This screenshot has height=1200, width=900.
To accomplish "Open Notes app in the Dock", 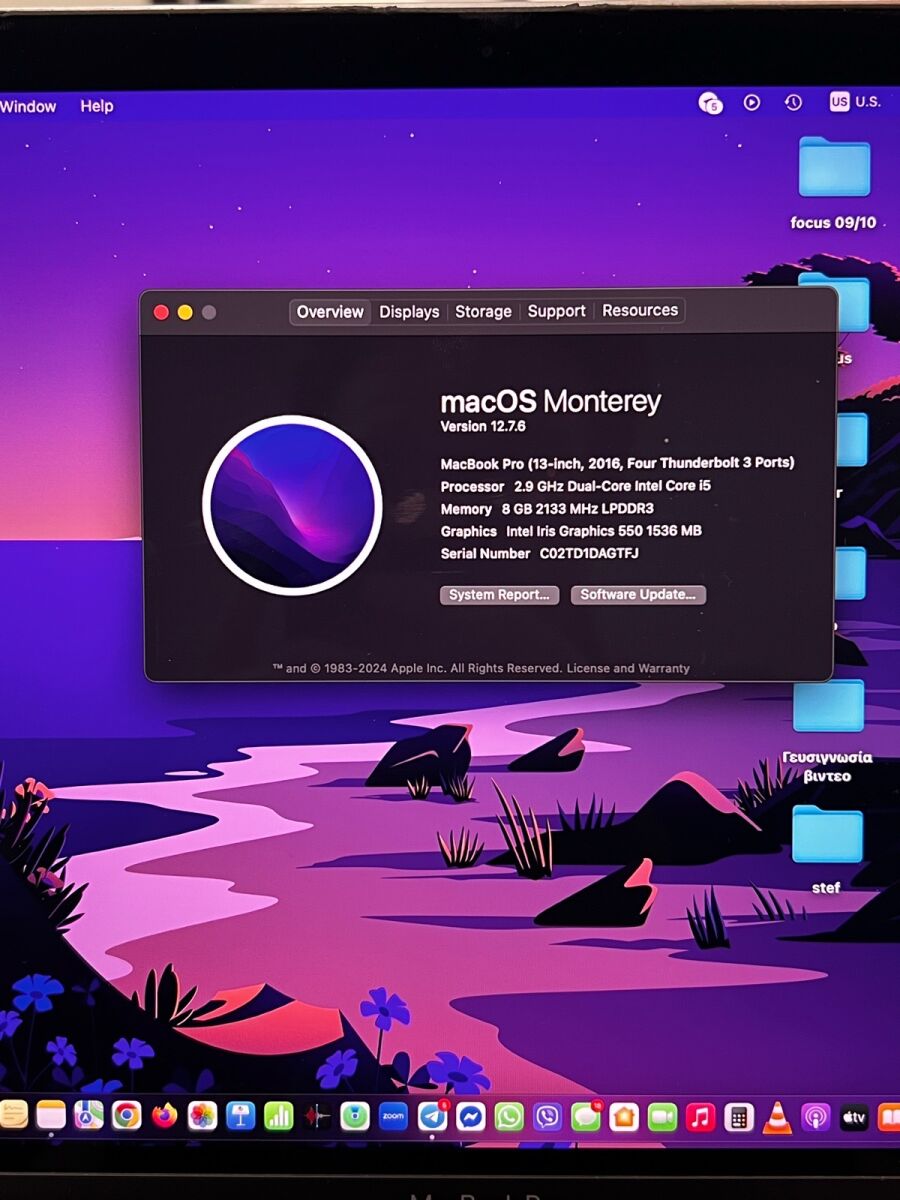I will (50, 1115).
